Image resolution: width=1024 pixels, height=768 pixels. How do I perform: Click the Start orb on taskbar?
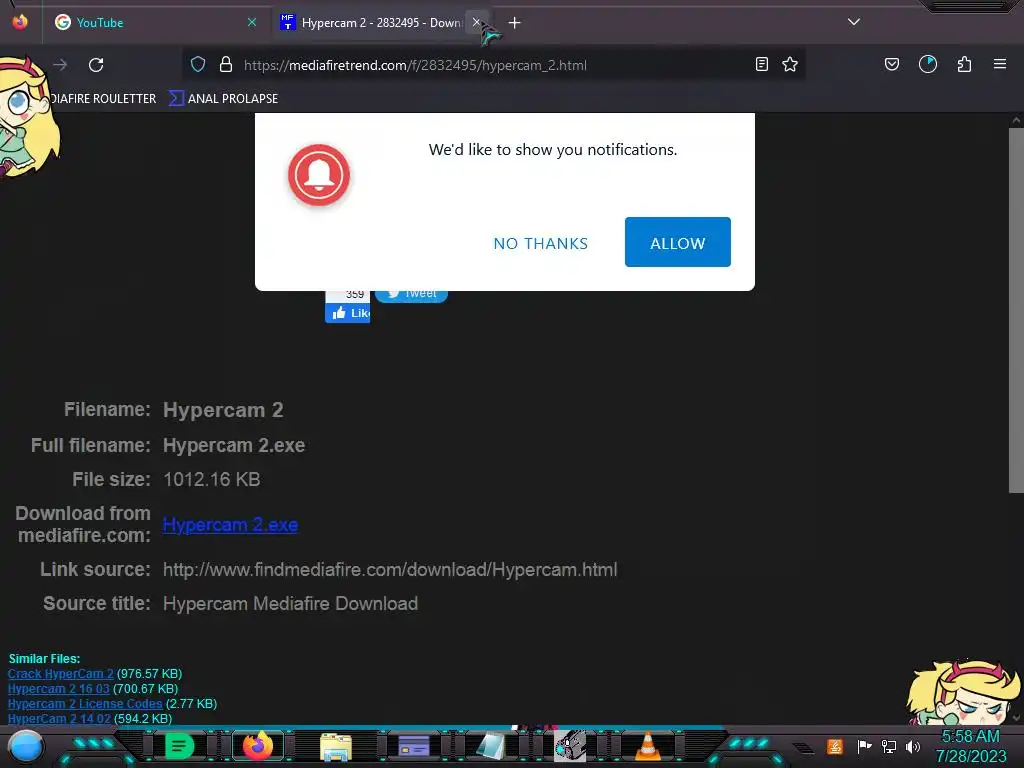26,747
